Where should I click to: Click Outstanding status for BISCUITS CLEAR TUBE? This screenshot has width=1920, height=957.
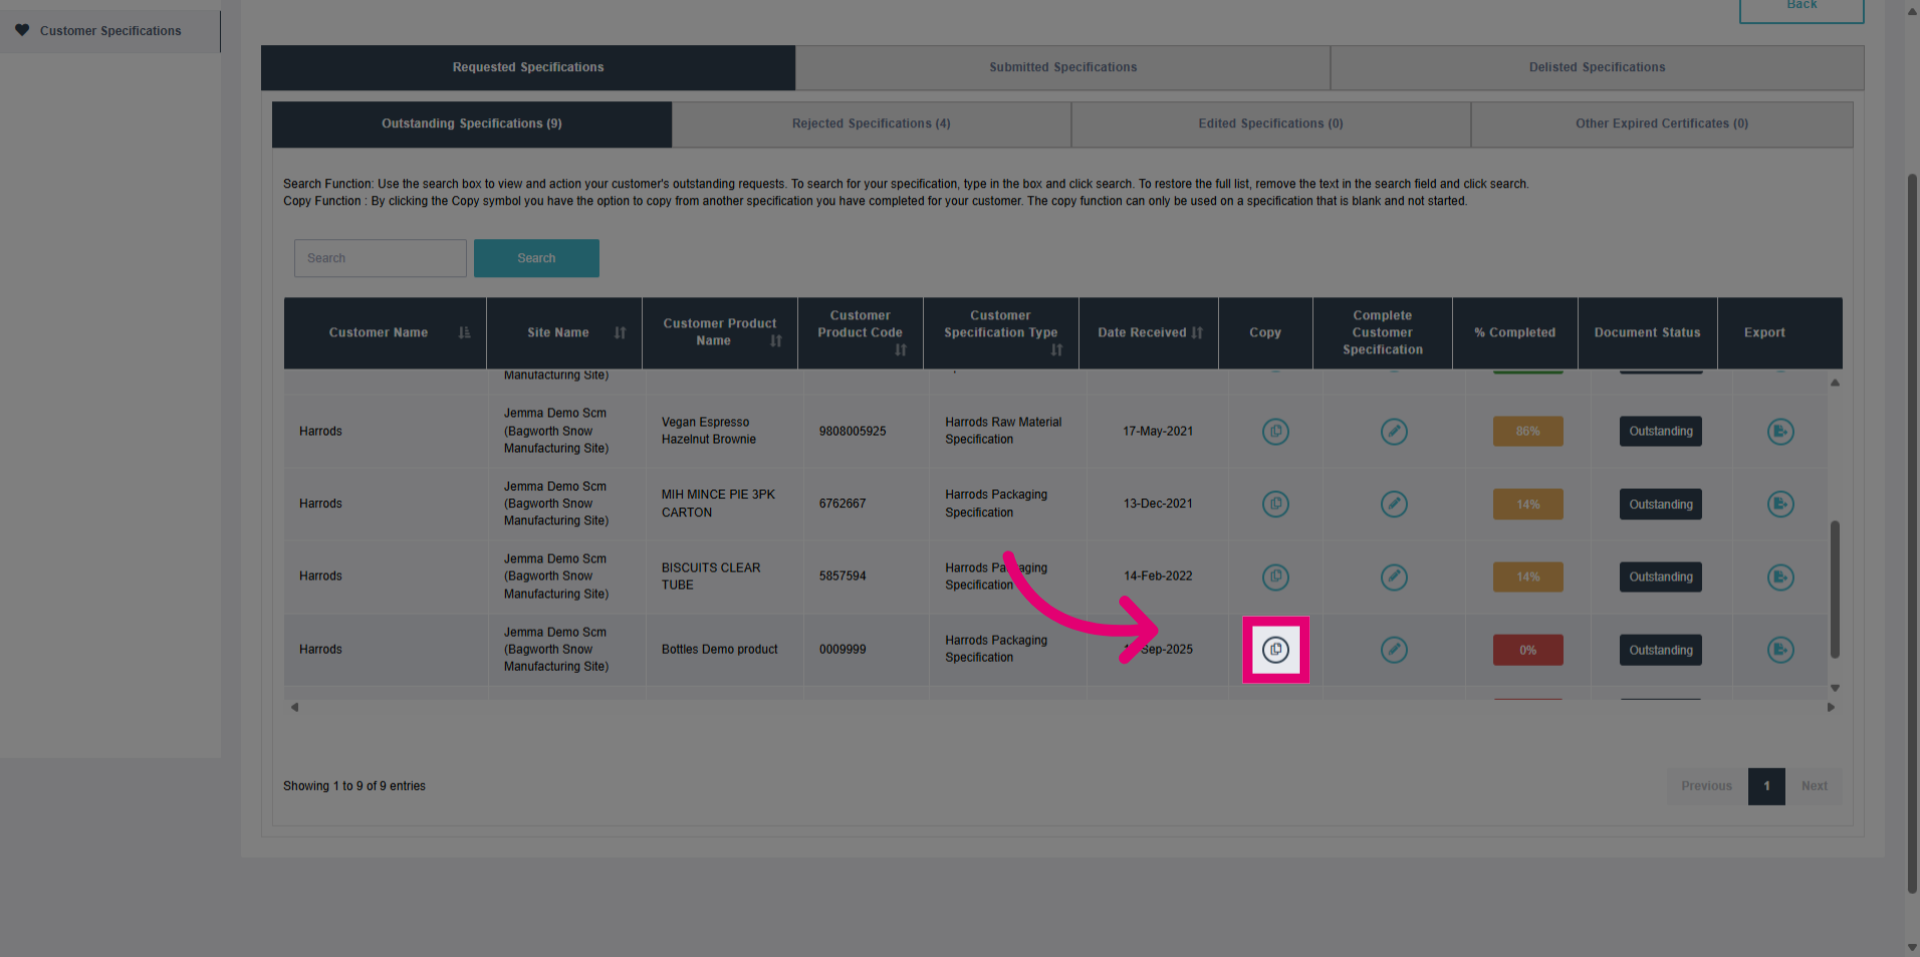pos(1660,577)
